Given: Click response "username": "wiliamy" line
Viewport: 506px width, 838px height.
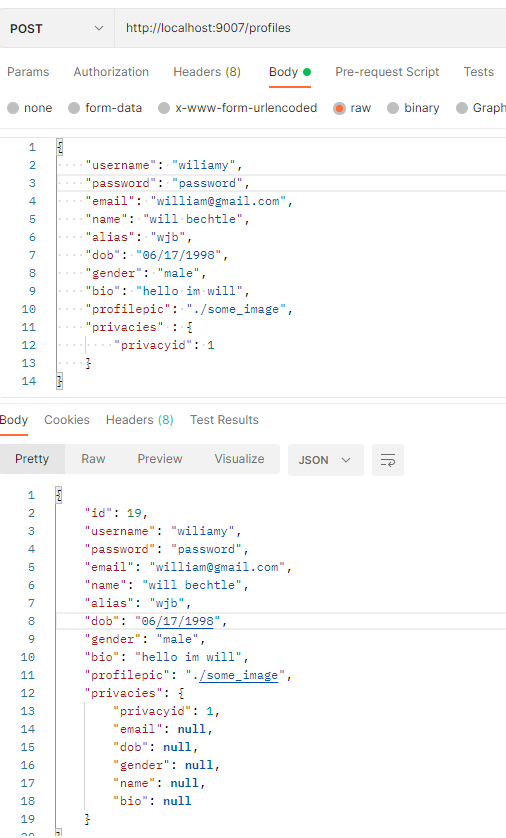Looking at the screenshot, I should (x=162, y=532).
